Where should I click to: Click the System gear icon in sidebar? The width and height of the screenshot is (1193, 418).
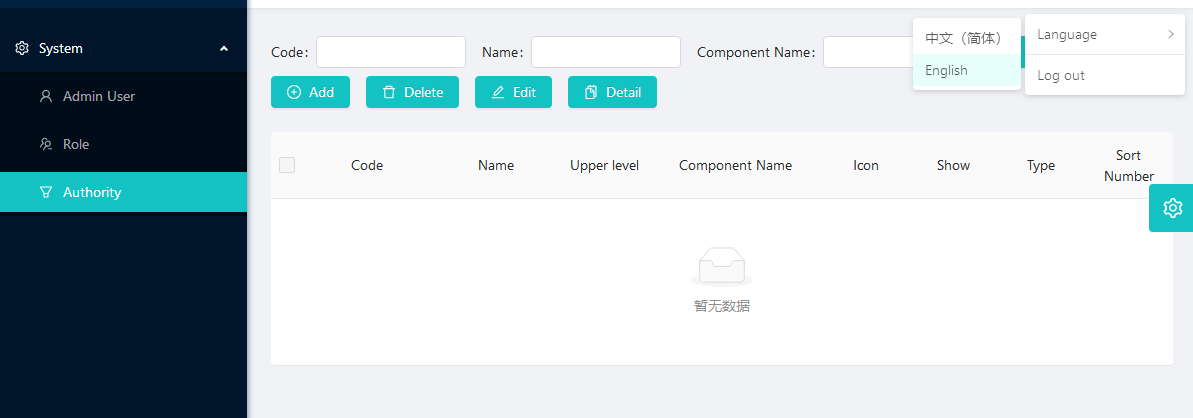[x=22, y=48]
